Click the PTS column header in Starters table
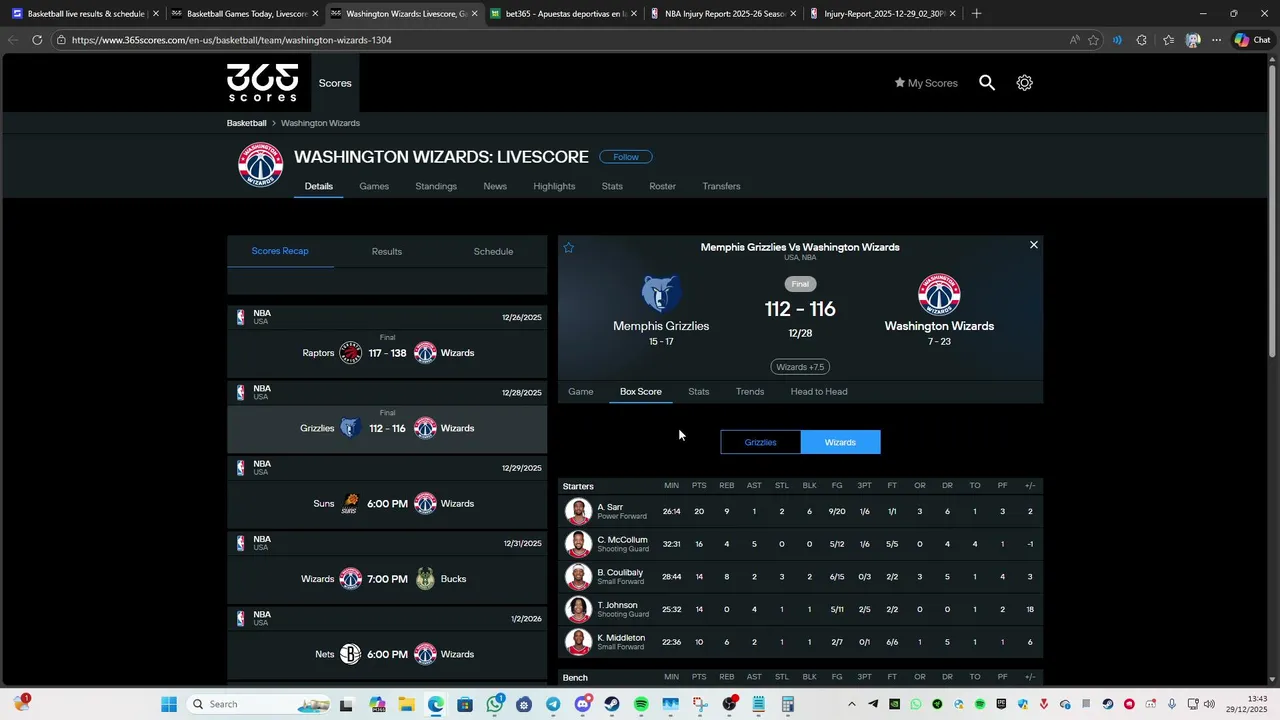 click(x=699, y=486)
